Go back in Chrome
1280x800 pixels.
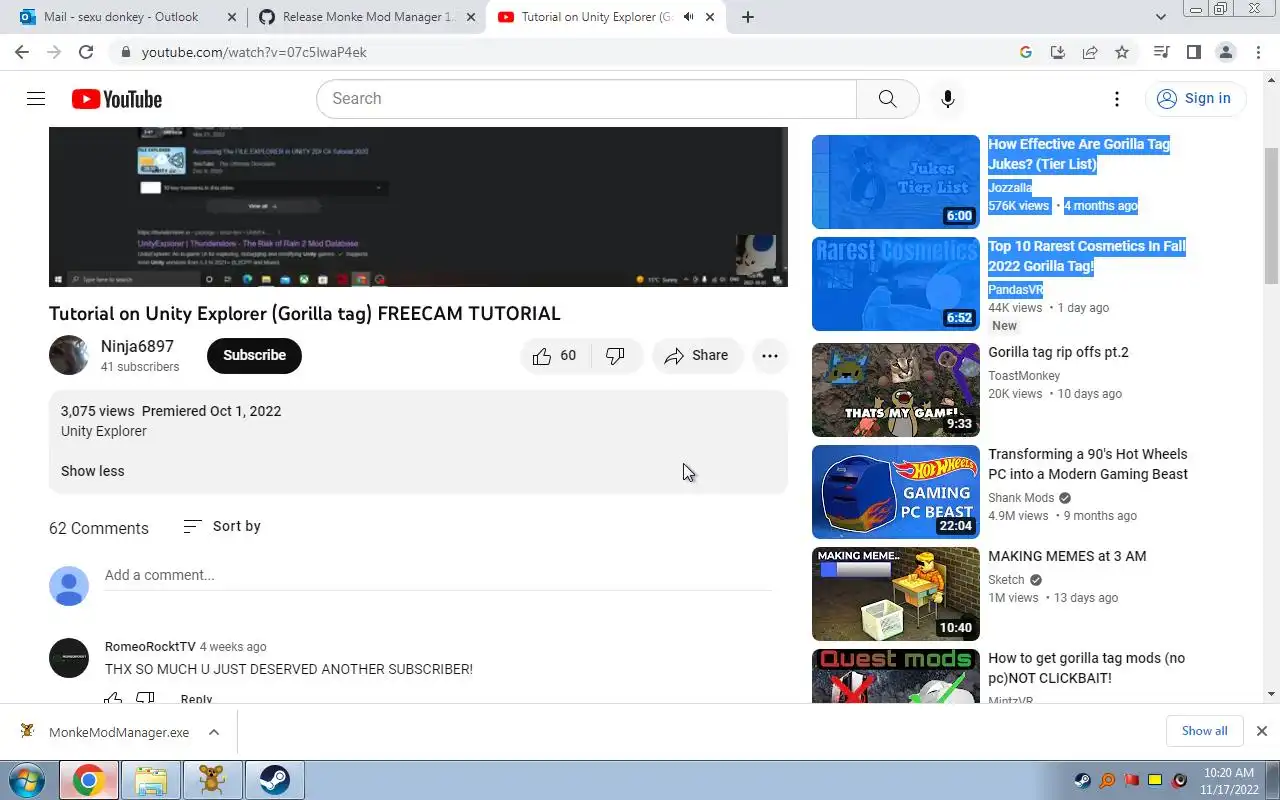(22, 52)
